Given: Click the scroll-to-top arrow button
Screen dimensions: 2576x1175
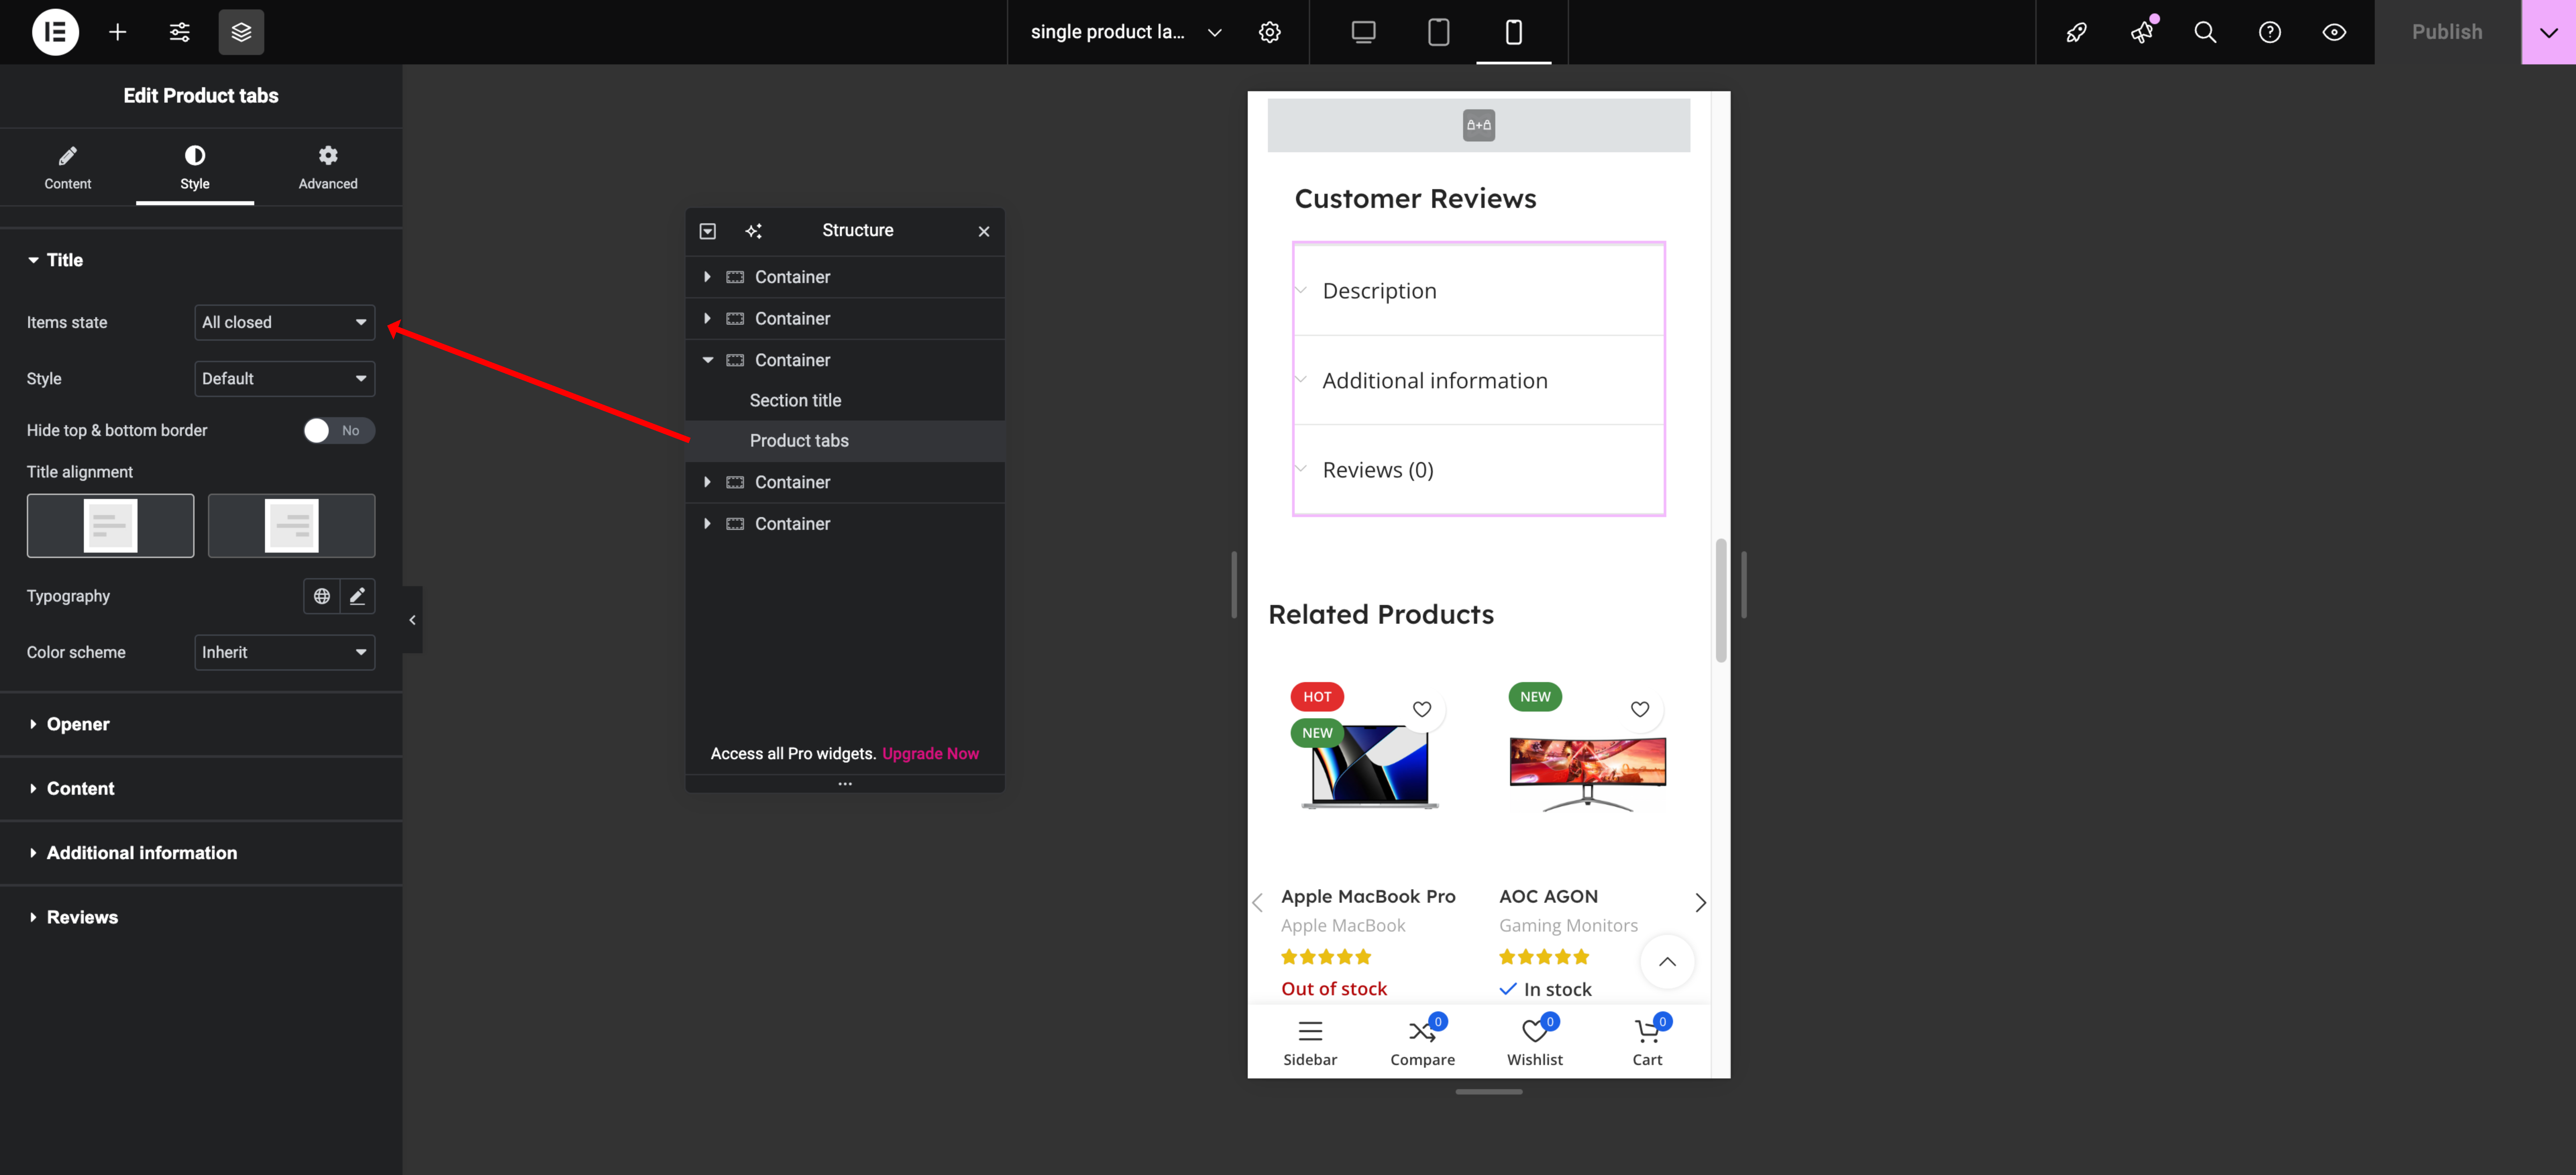Looking at the screenshot, I should point(1667,962).
